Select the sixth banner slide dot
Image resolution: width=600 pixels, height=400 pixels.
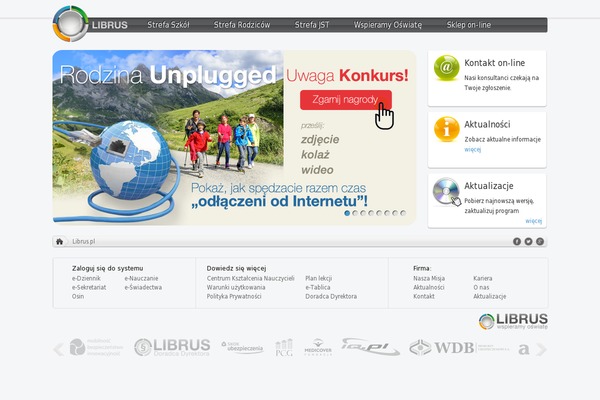387,213
